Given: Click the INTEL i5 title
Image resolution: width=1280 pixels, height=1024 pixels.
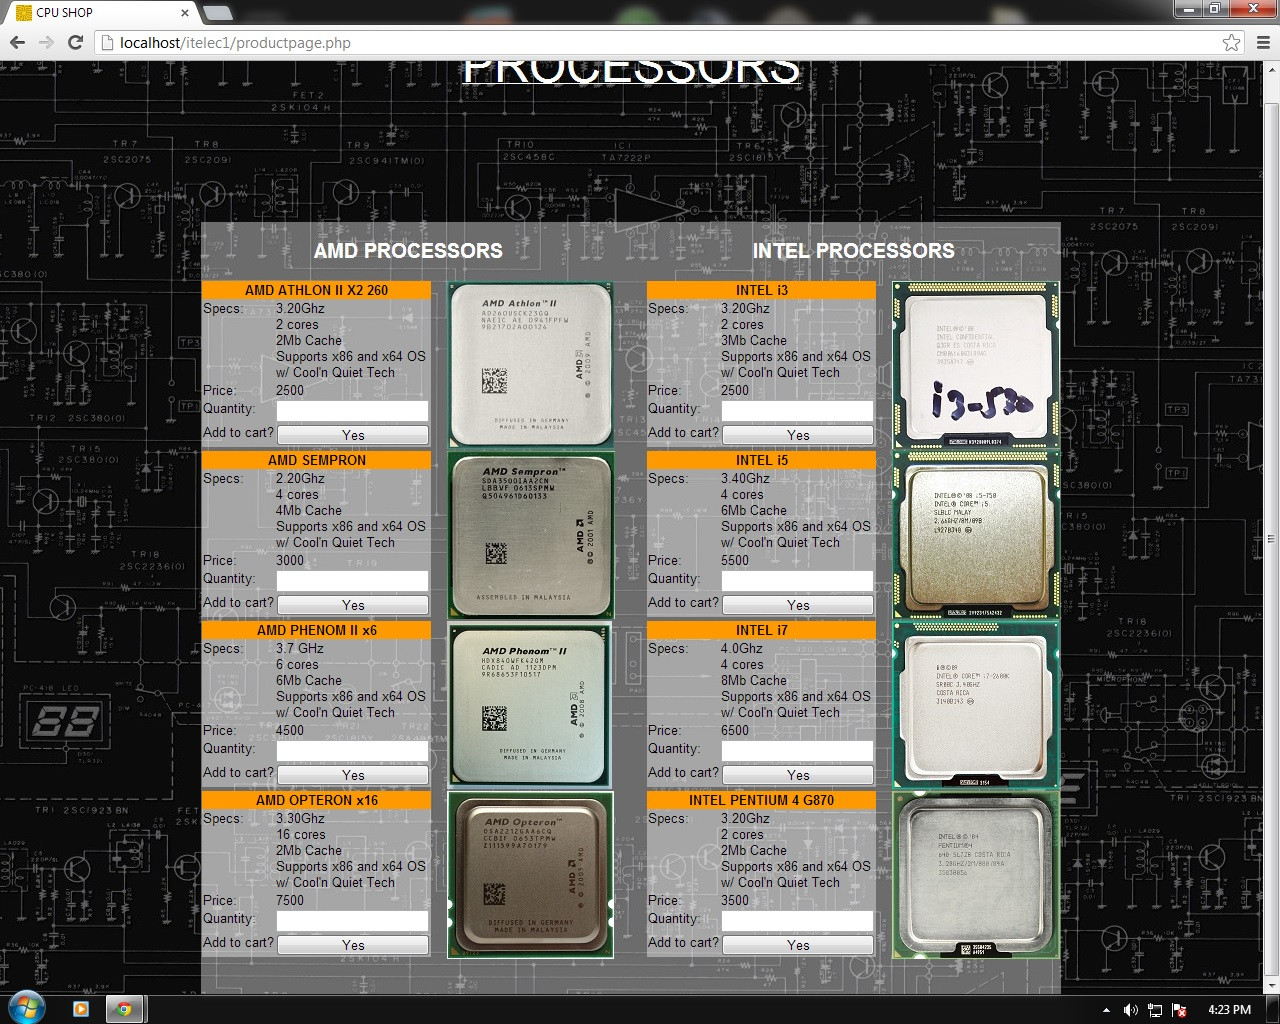Looking at the screenshot, I should pyautogui.click(x=761, y=460).
